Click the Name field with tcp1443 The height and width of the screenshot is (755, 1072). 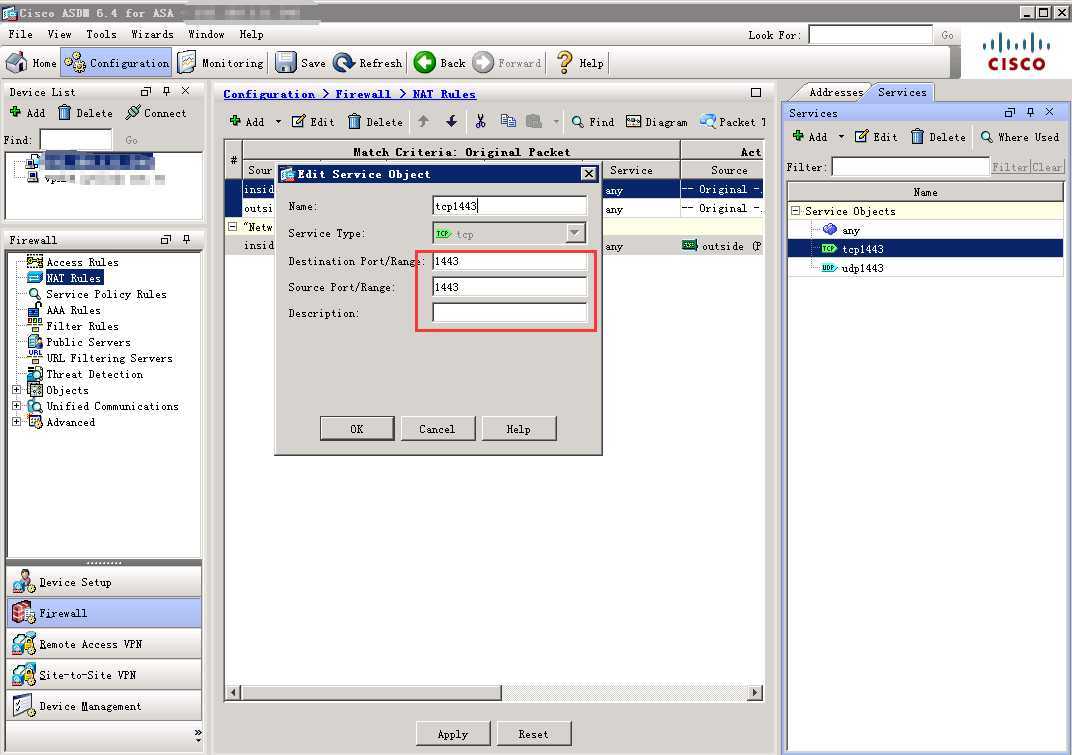click(509, 206)
